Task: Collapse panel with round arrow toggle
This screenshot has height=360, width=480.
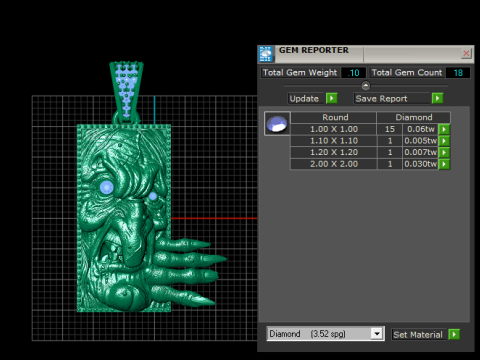Action: (366, 86)
